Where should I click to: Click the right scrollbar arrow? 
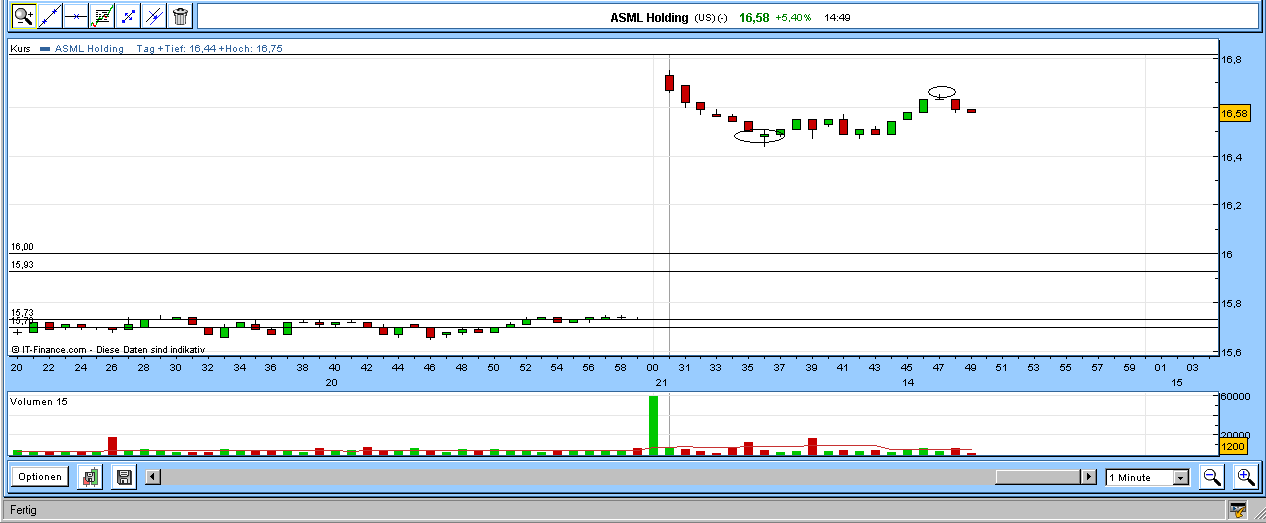click(1089, 477)
